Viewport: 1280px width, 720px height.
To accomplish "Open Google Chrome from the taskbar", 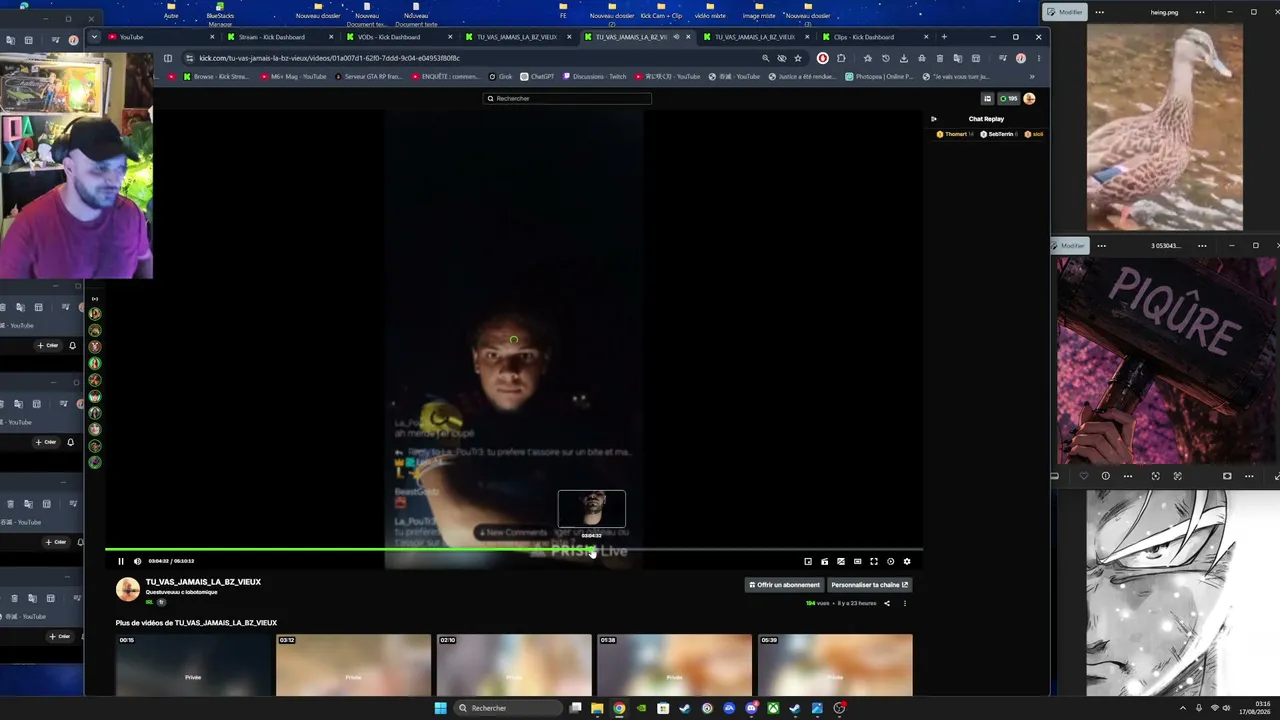I will coord(619,708).
